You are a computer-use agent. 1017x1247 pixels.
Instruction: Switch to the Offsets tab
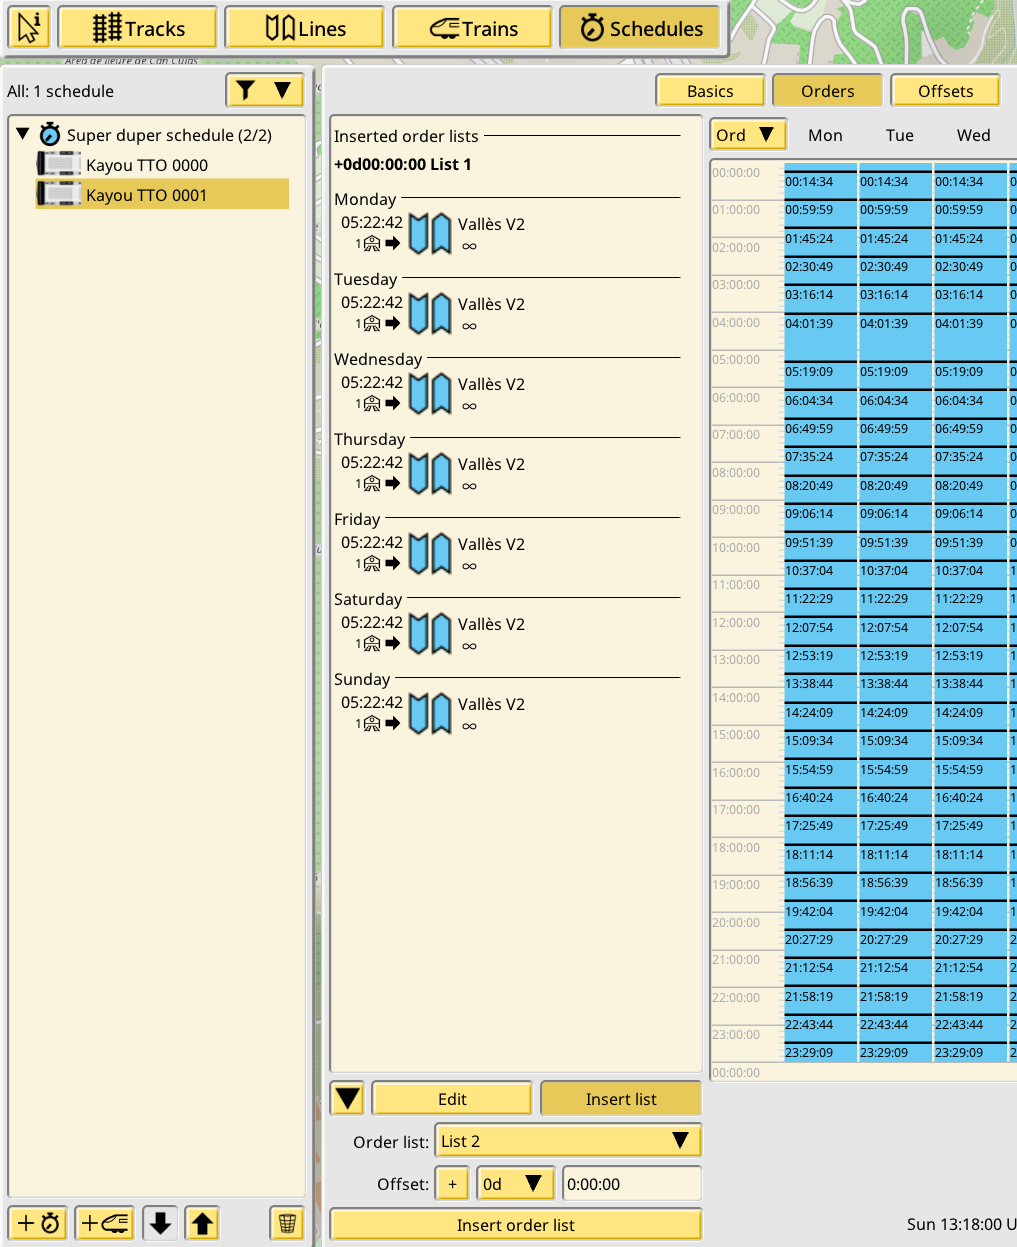click(945, 91)
